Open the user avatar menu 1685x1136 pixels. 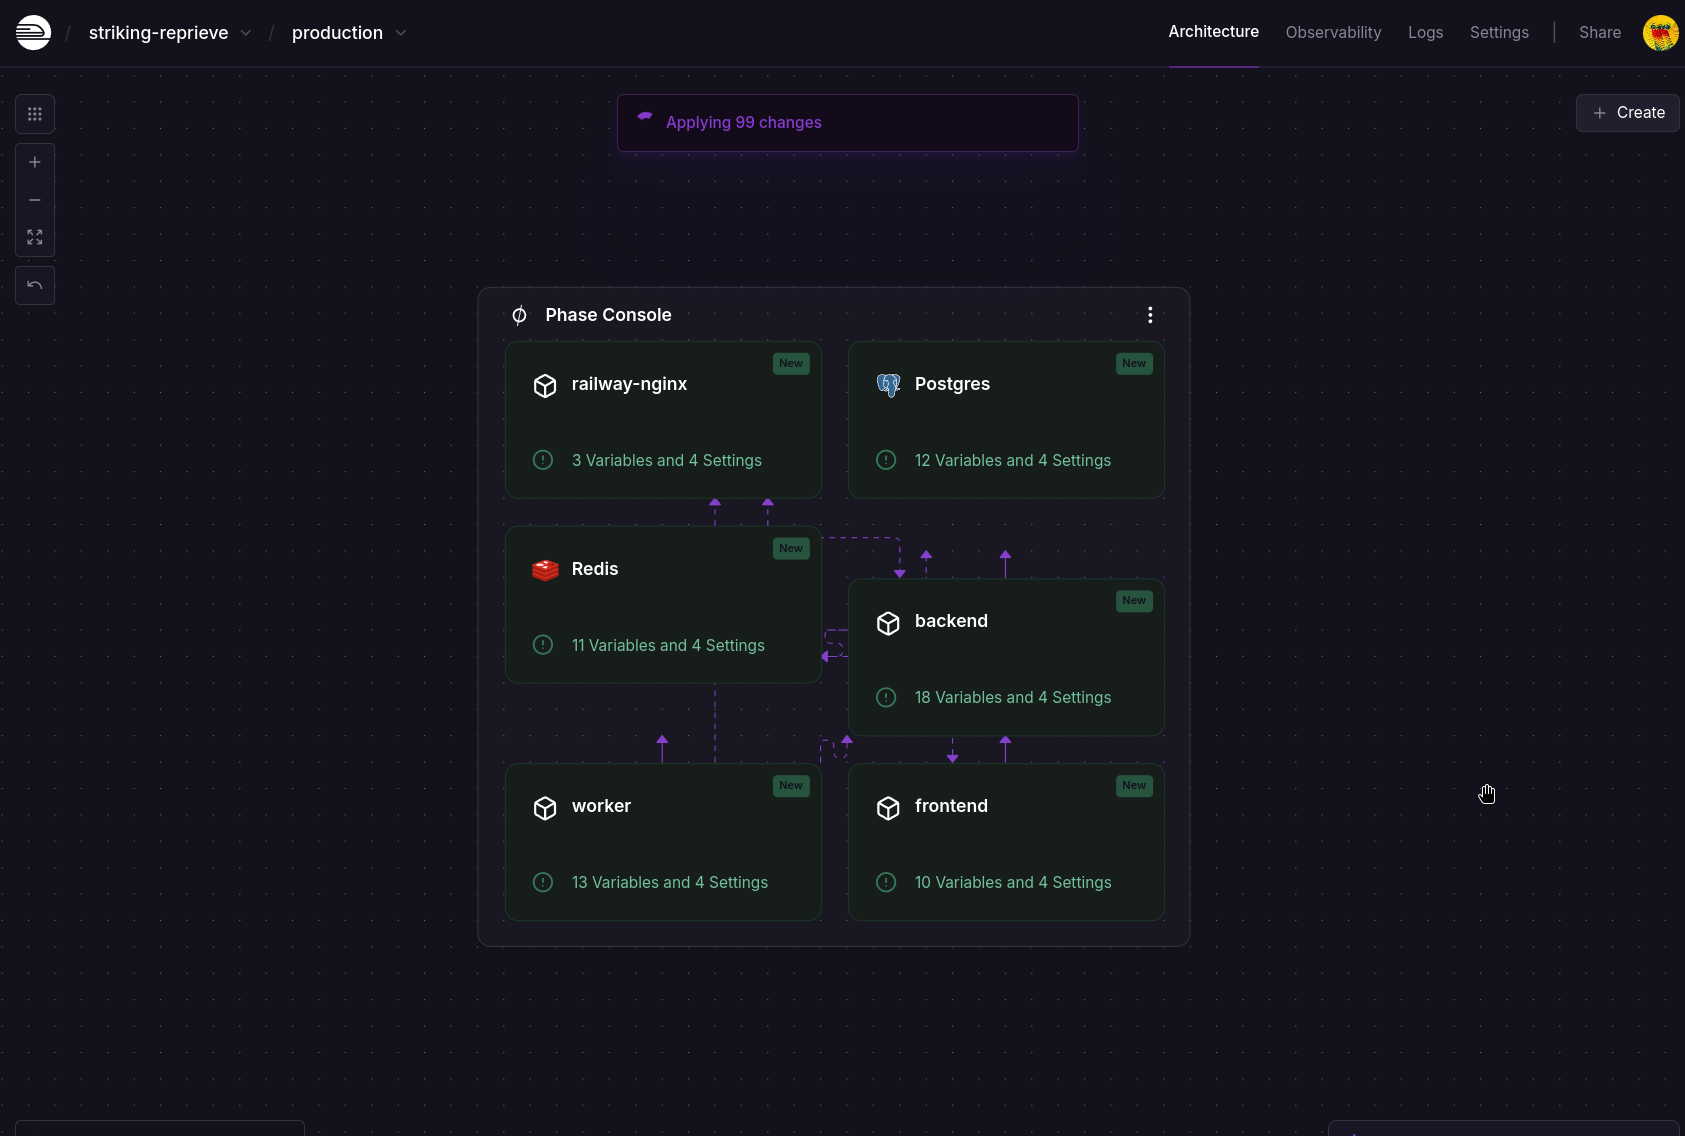(x=1660, y=33)
